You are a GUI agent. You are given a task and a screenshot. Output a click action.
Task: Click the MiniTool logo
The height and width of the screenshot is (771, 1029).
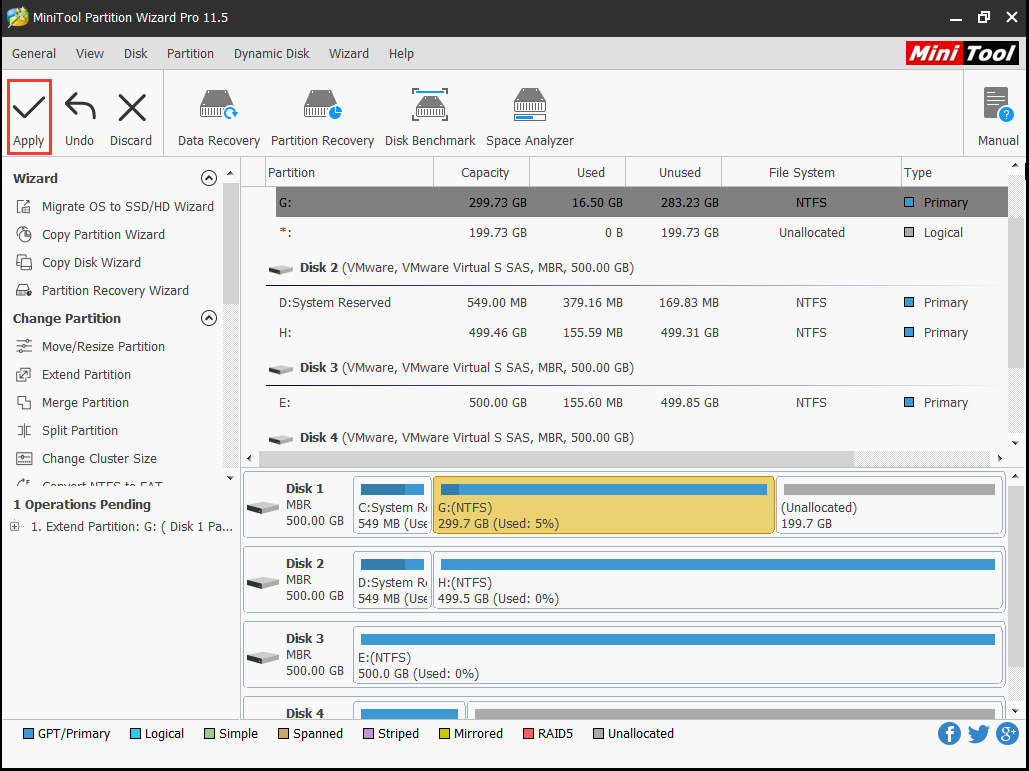962,53
